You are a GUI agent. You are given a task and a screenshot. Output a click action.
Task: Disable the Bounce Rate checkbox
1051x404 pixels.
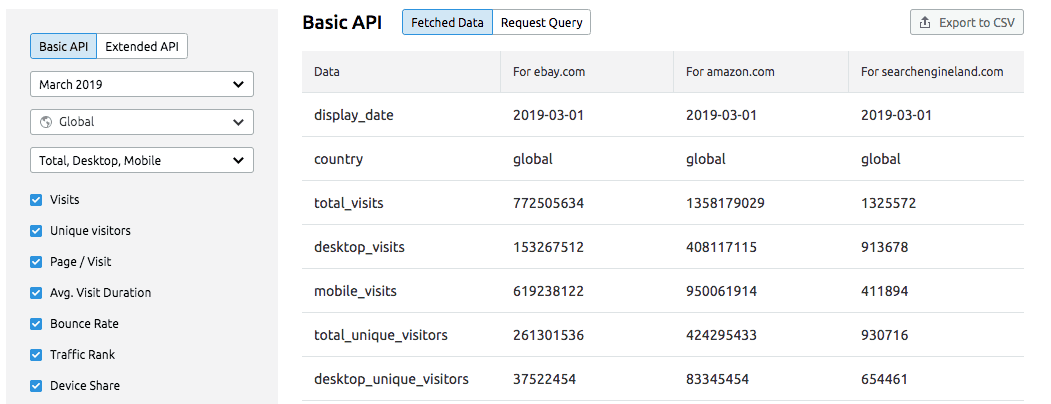click(36, 324)
